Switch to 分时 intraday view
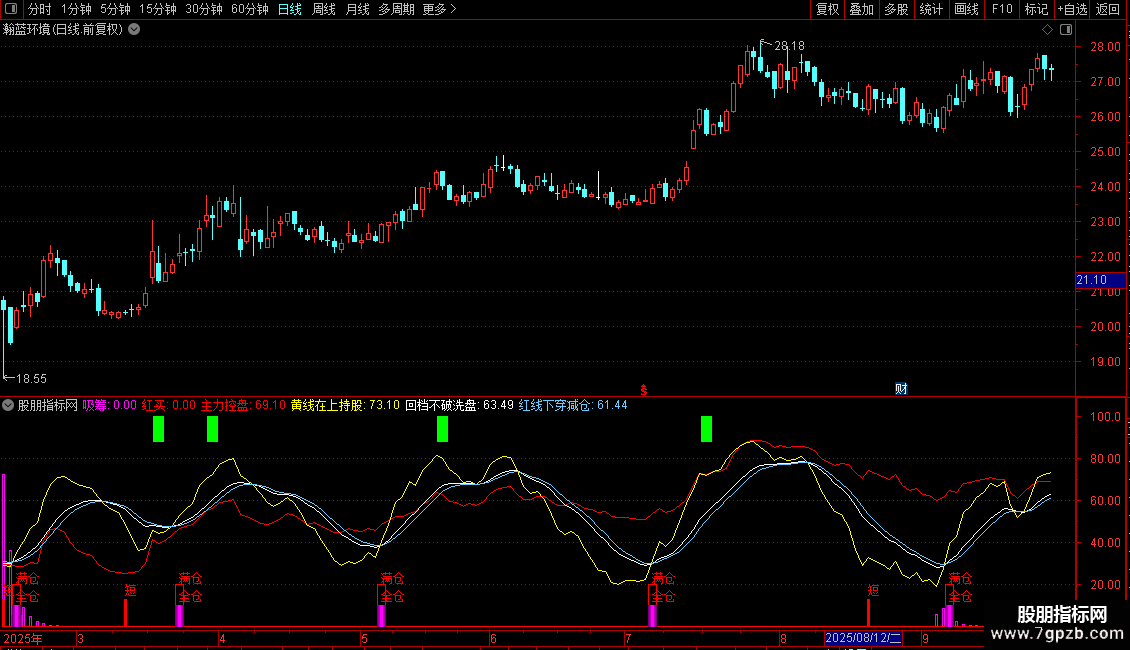The image size is (1130, 650). pos(40,9)
